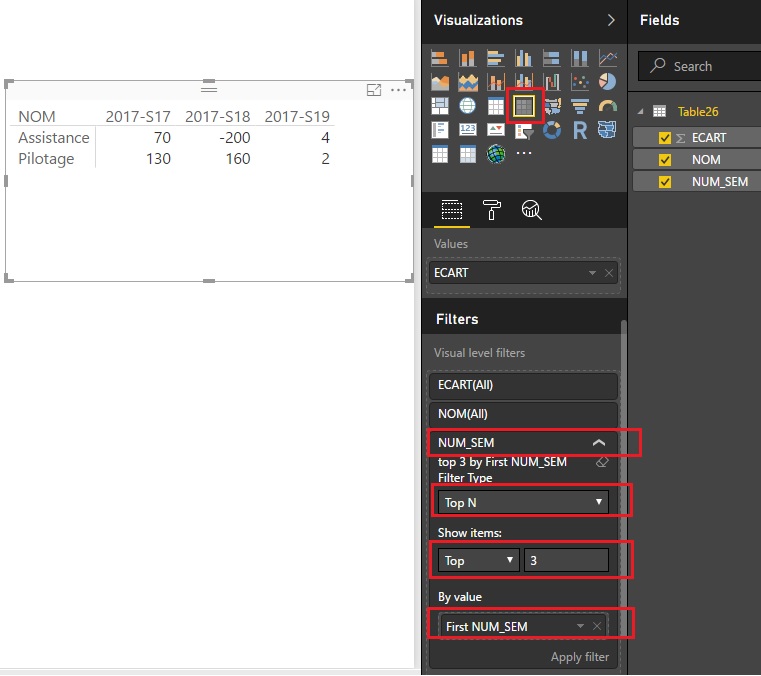Select the stacked bar chart visualization
Screen dimensions: 761x676
(x=440, y=58)
